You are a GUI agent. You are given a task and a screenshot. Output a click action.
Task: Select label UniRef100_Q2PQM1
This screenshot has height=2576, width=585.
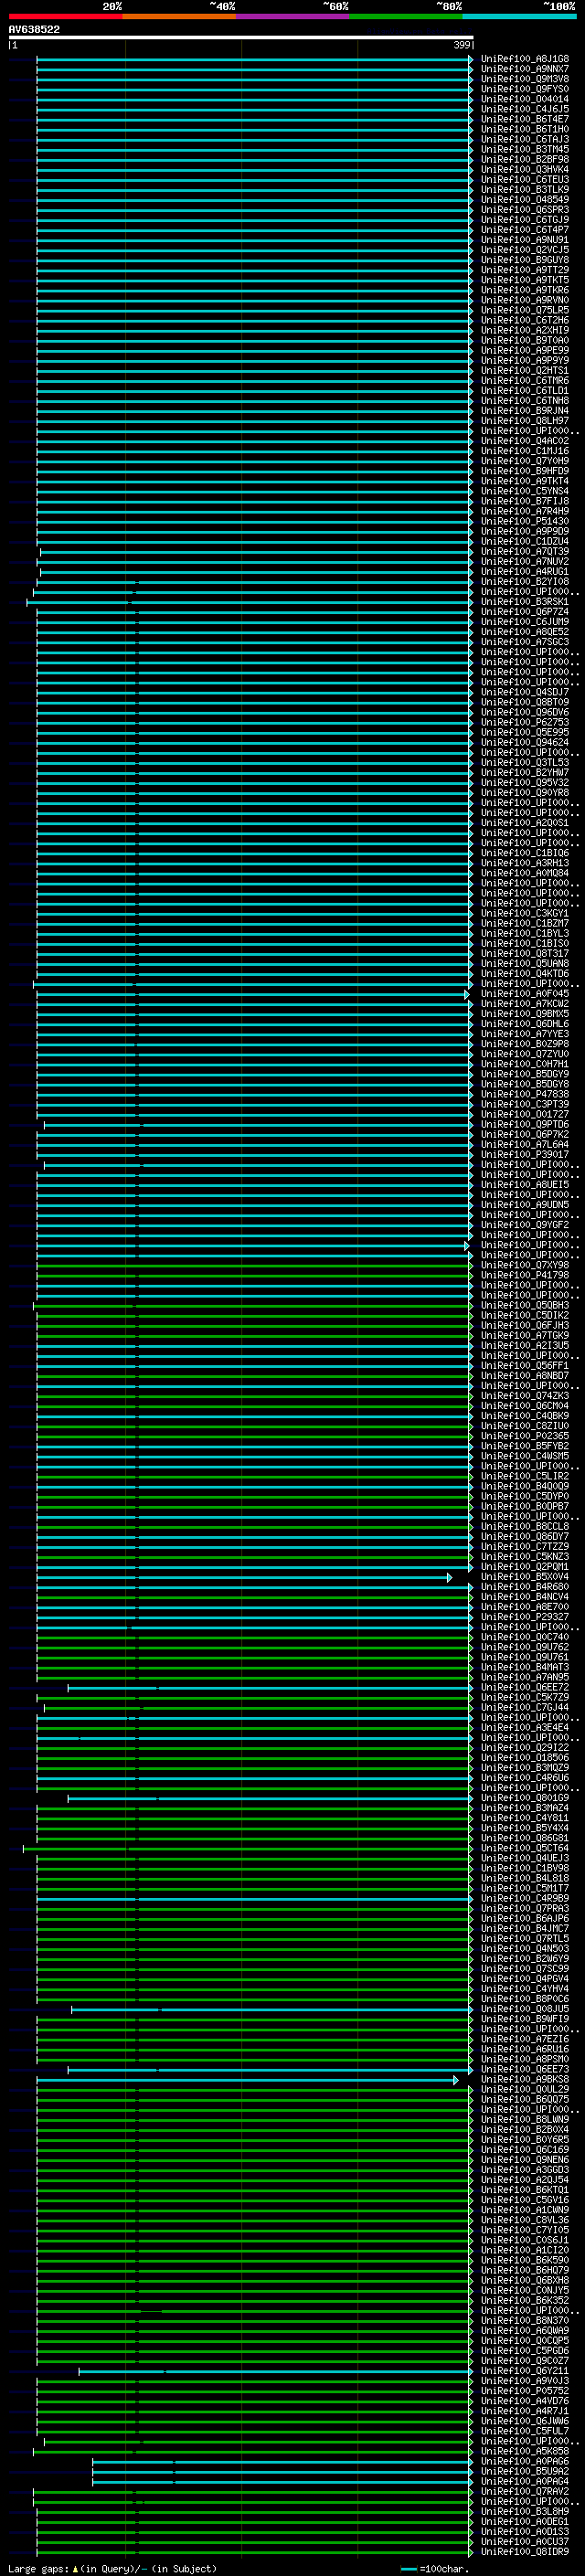pos(525,1567)
